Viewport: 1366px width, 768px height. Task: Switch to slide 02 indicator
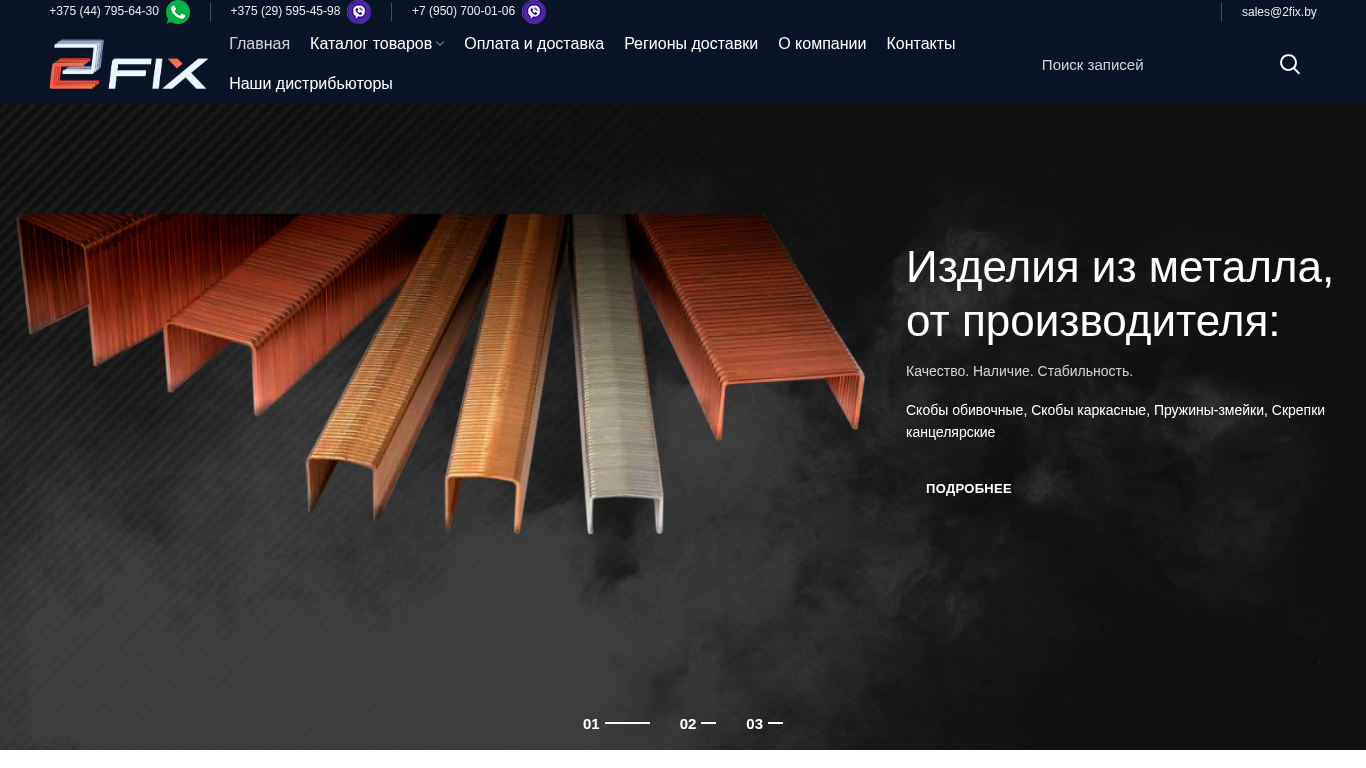(x=697, y=724)
